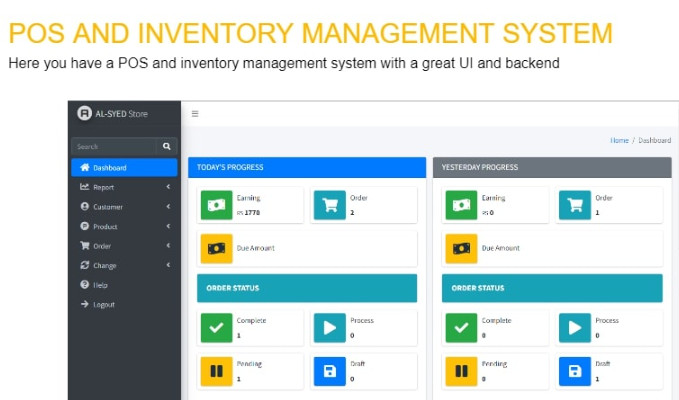Click today's Due Amount label

[x=255, y=248]
